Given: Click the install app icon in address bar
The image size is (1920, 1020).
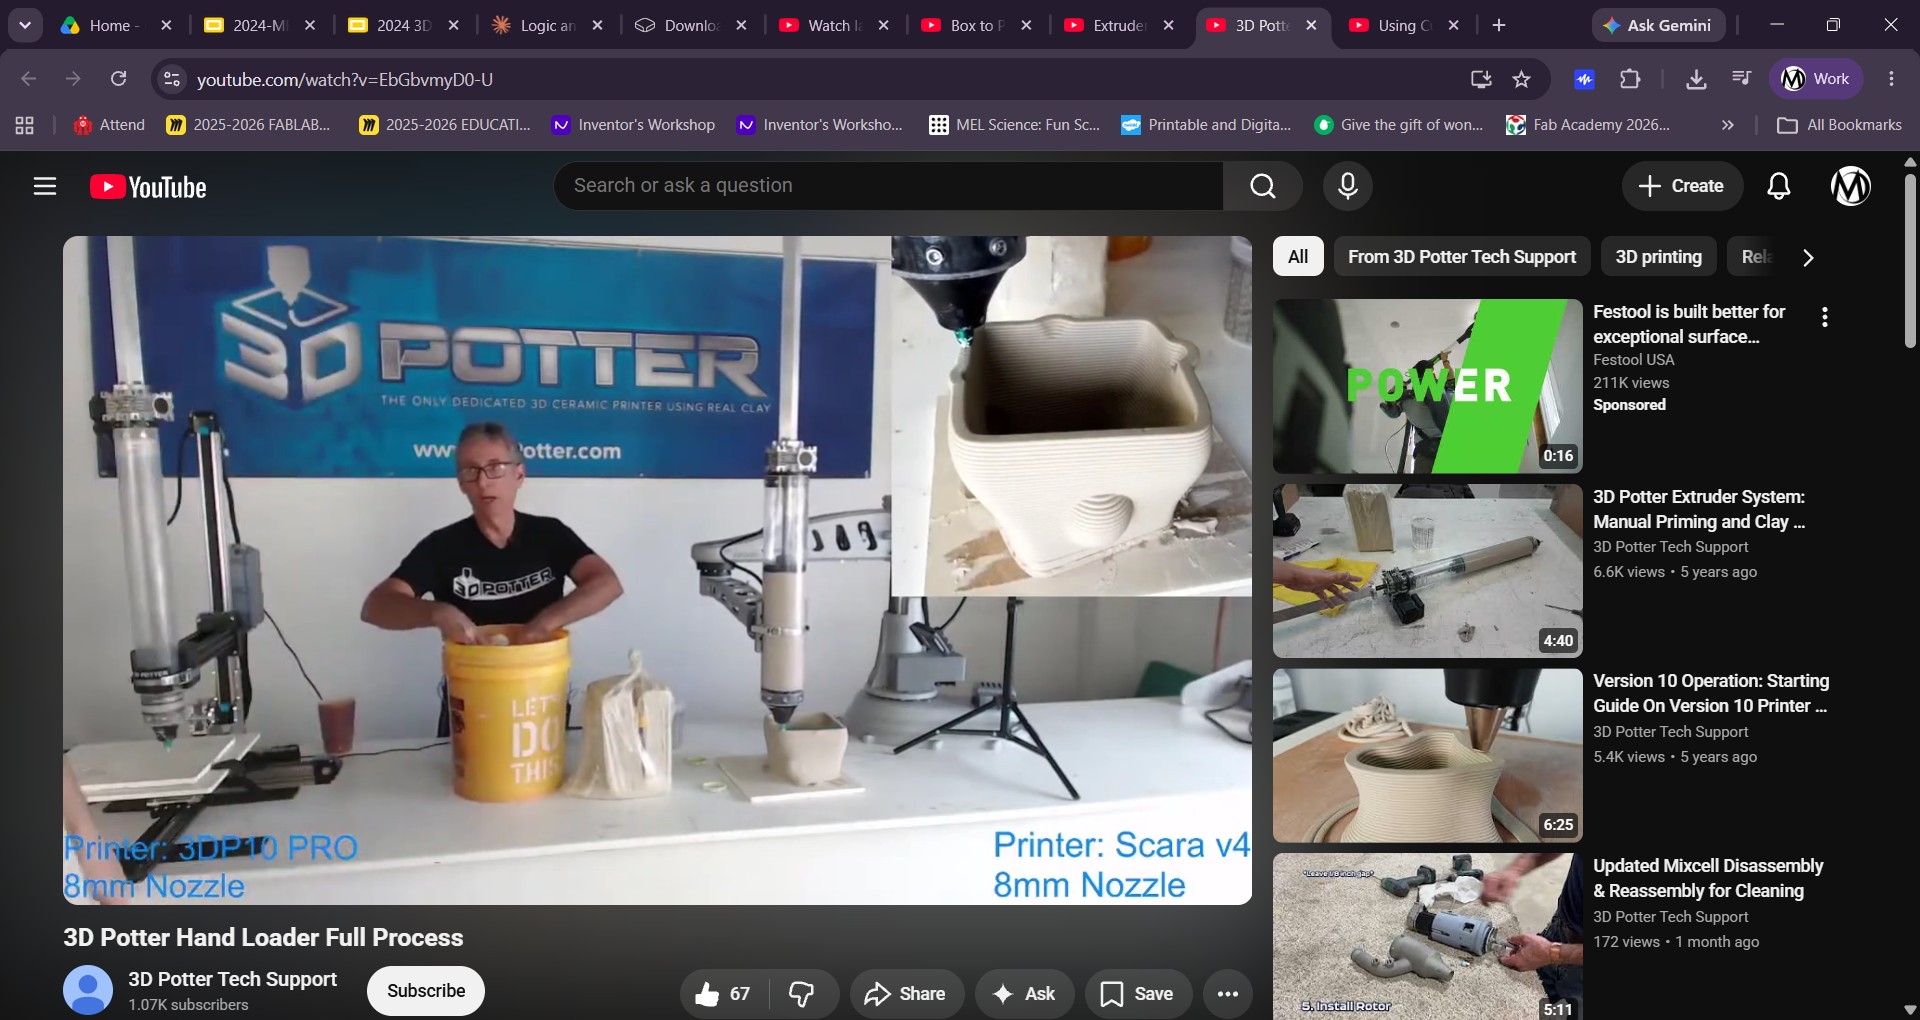Looking at the screenshot, I should click(1480, 79).
